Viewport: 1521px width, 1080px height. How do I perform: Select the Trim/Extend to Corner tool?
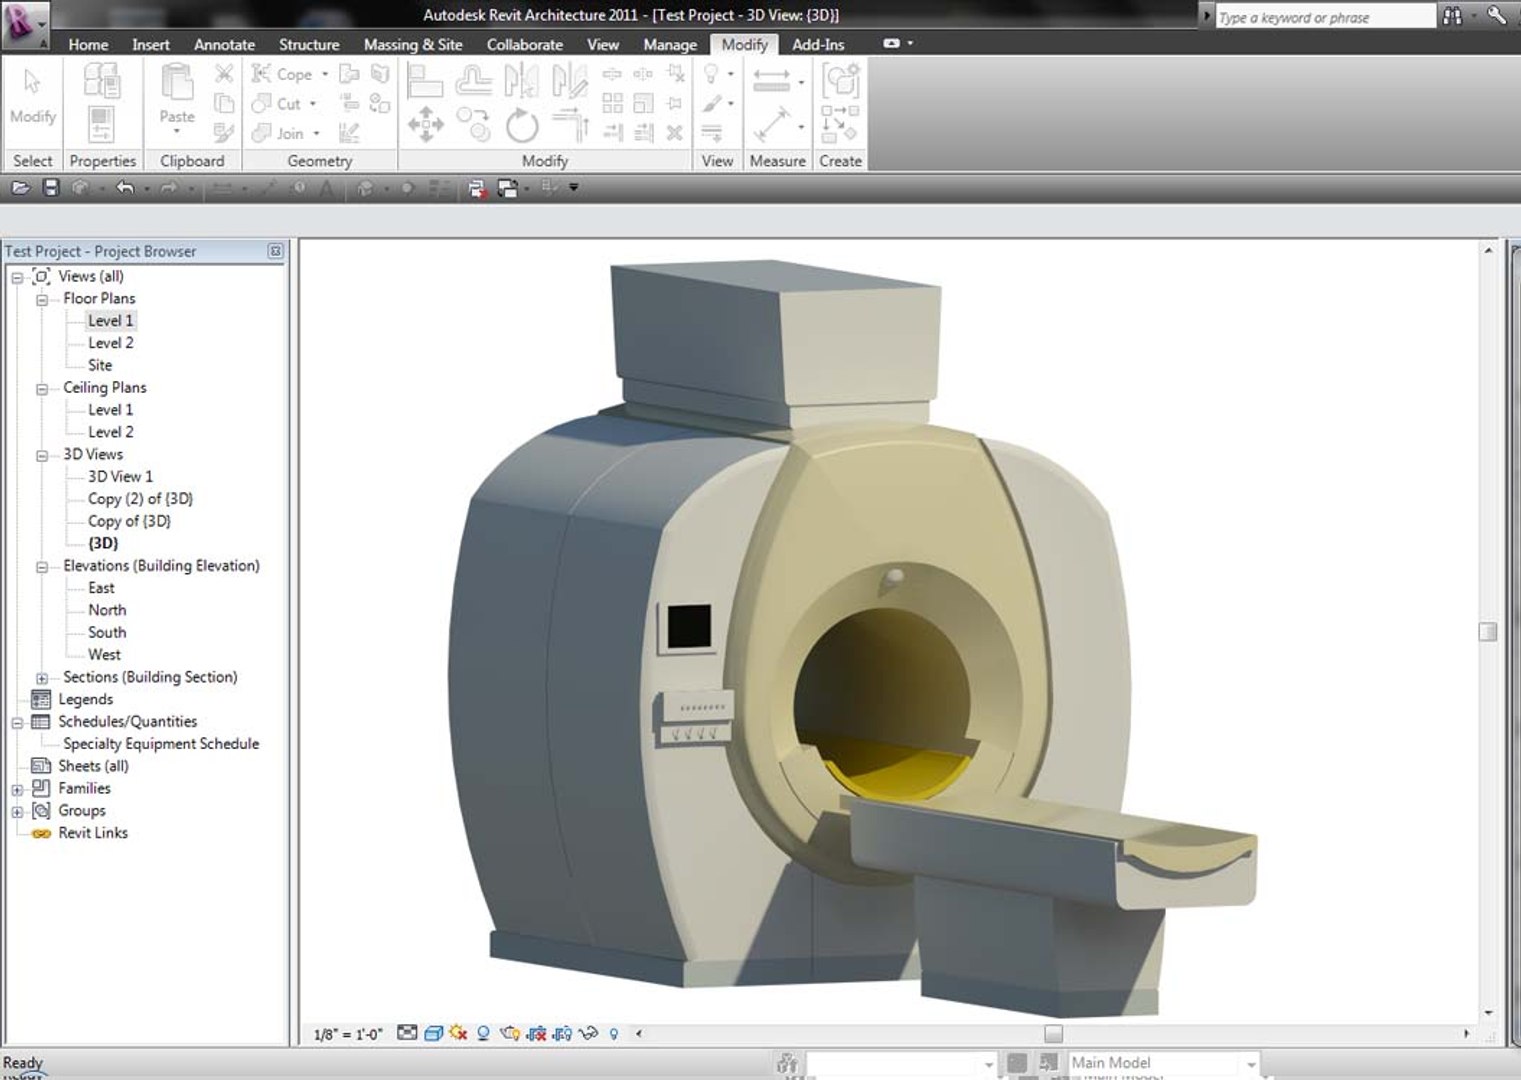tap(570, 126)
